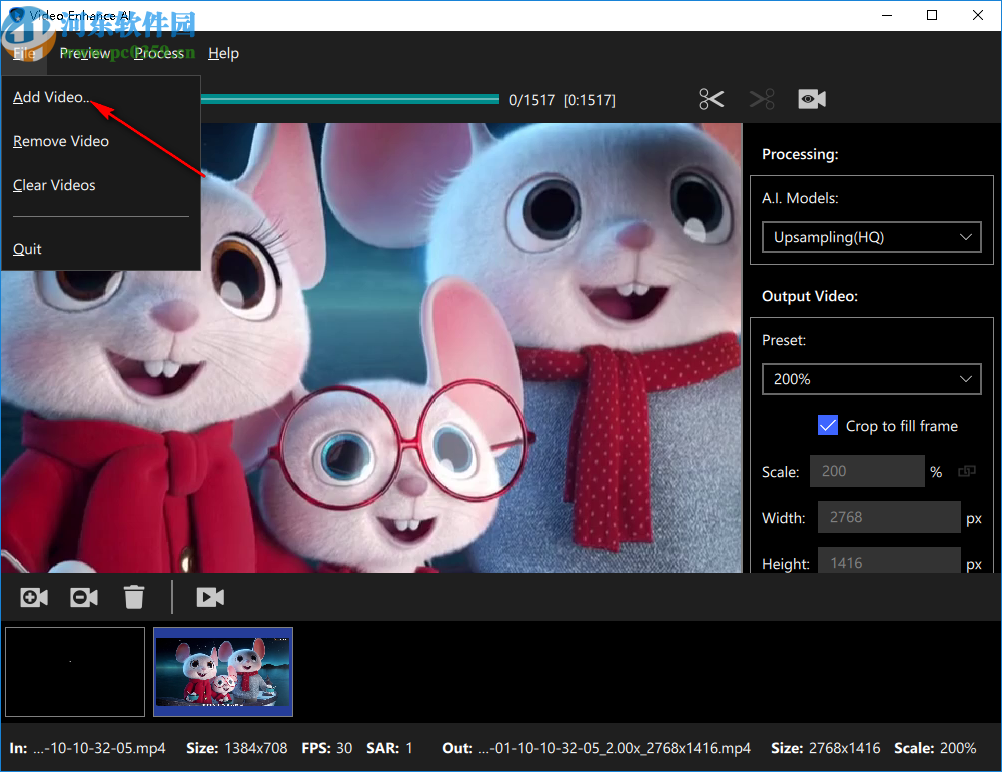The image size is (1002, 772).
Task: Click the Video Enhance AI app logo
Action: [x=11, y=15]
